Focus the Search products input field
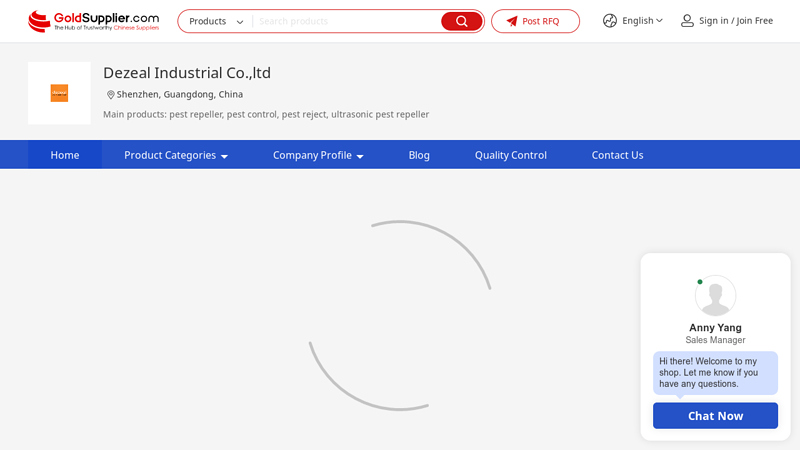The width and height of the screenshot is (800, 450). (x=347, y=21)
